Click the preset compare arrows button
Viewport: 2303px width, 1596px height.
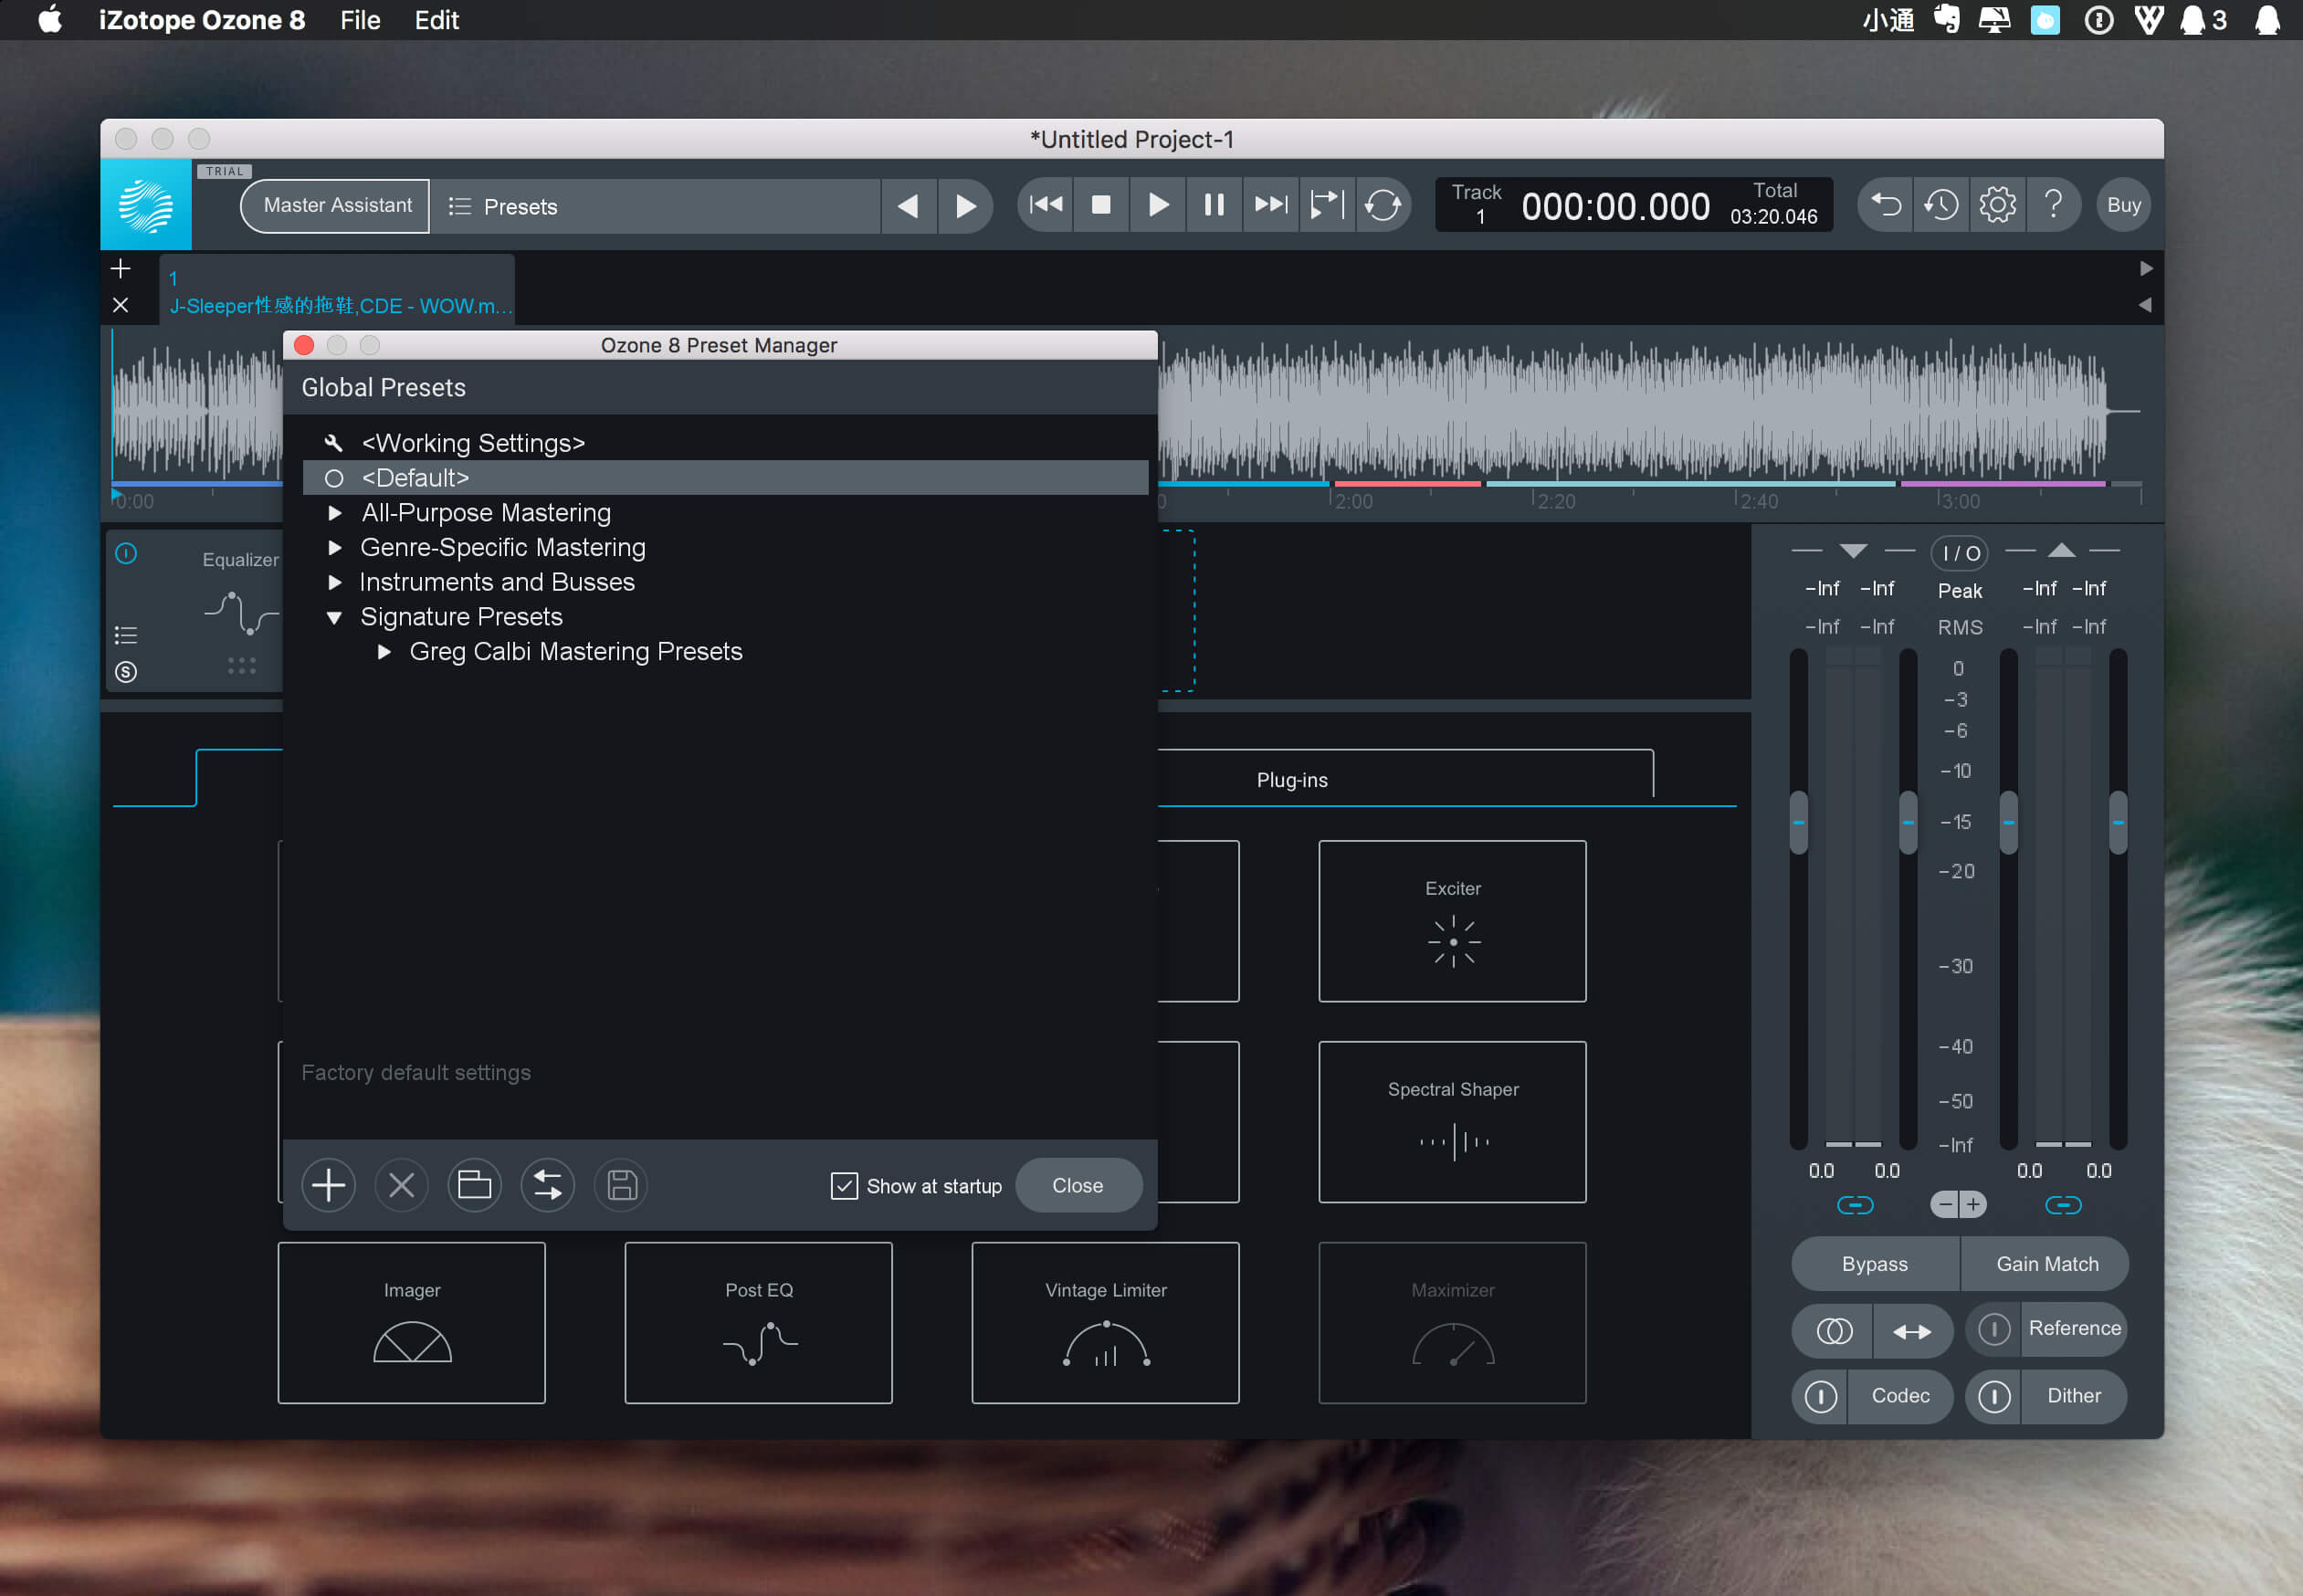(547, 1185)
